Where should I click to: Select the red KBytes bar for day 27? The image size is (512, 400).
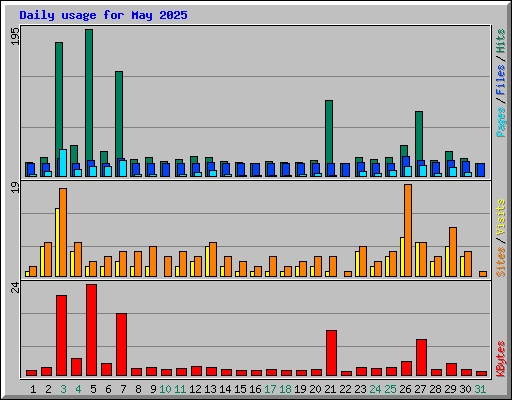421,358
